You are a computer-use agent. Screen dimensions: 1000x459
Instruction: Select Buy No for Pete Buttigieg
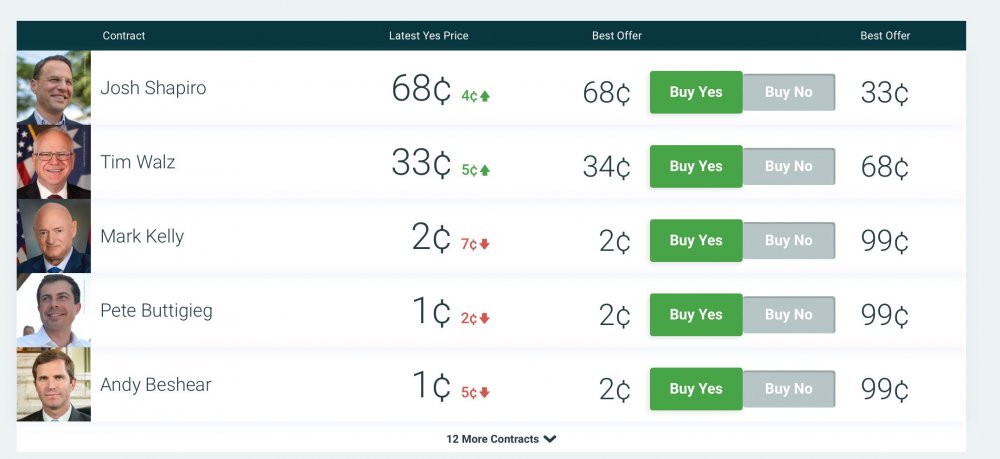(789, 314)
